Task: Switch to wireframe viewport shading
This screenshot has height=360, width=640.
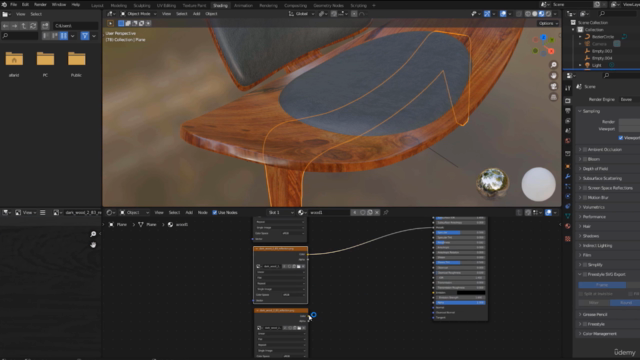Action: 528,14
